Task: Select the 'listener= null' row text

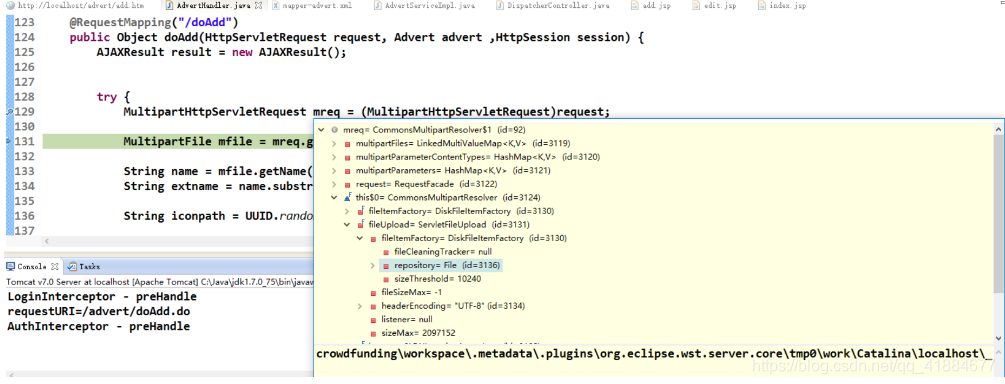Action: 407,320
